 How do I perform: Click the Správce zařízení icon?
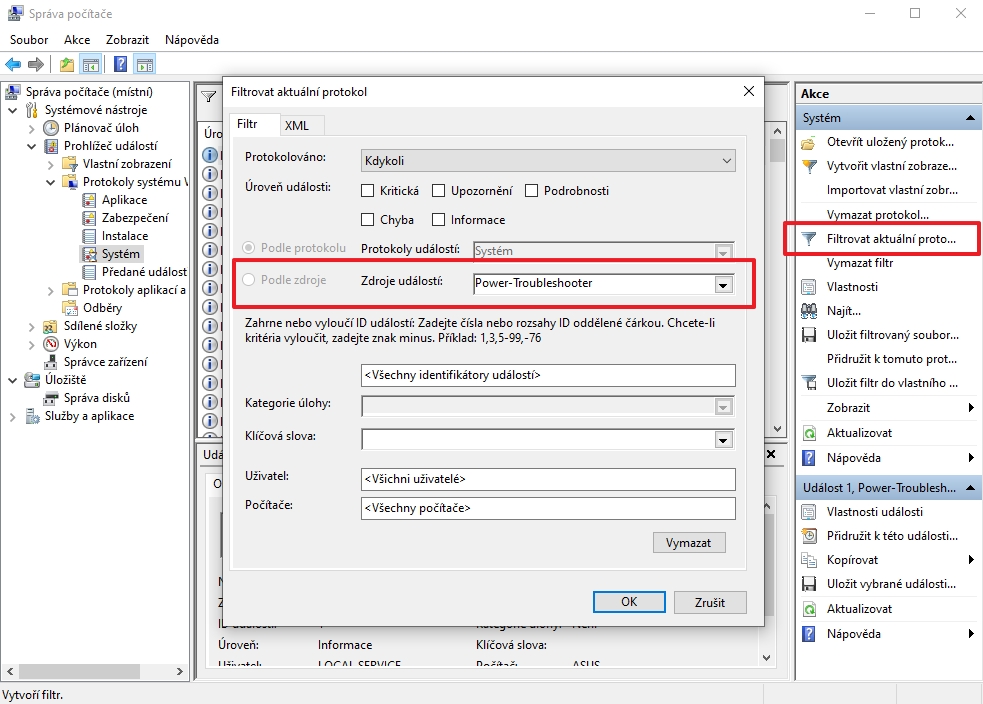51,362
